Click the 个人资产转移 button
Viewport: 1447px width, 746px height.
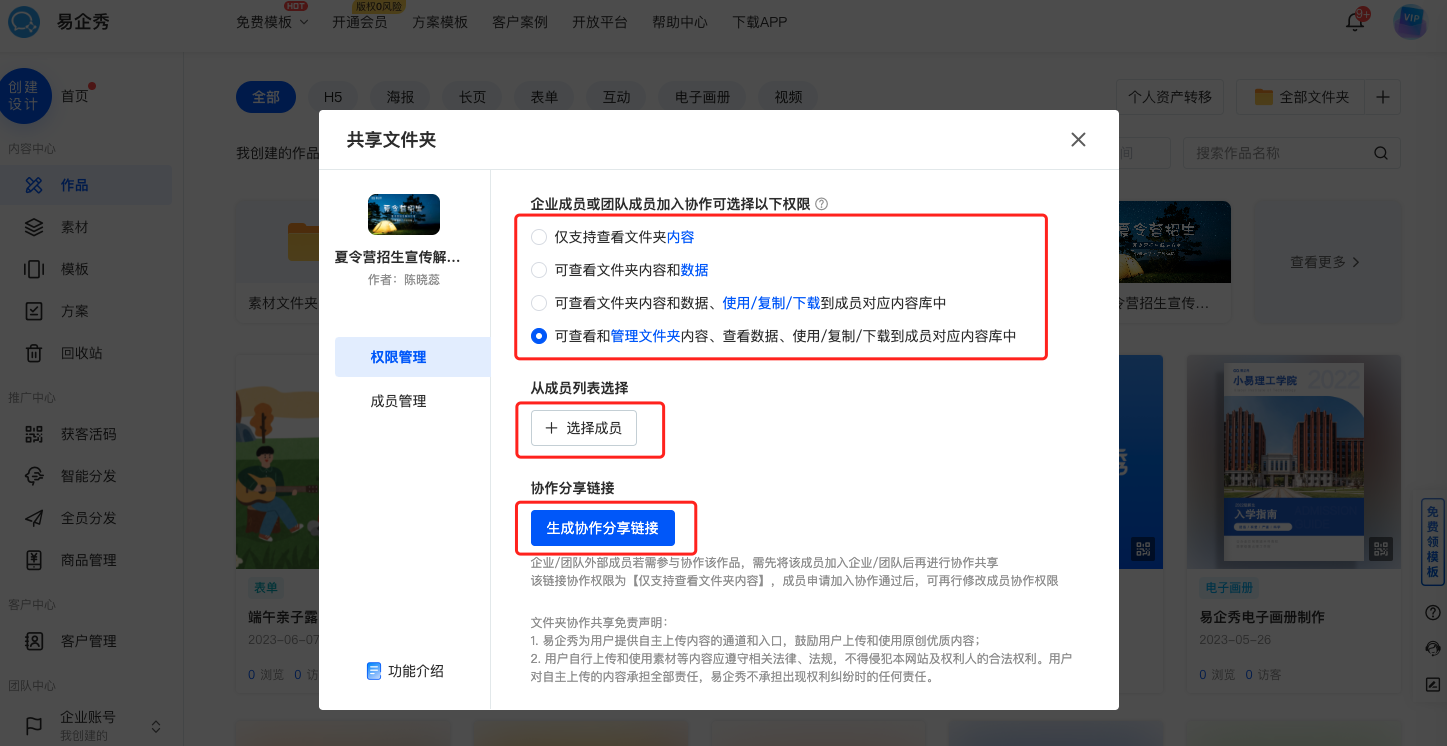pos(1170,97)
